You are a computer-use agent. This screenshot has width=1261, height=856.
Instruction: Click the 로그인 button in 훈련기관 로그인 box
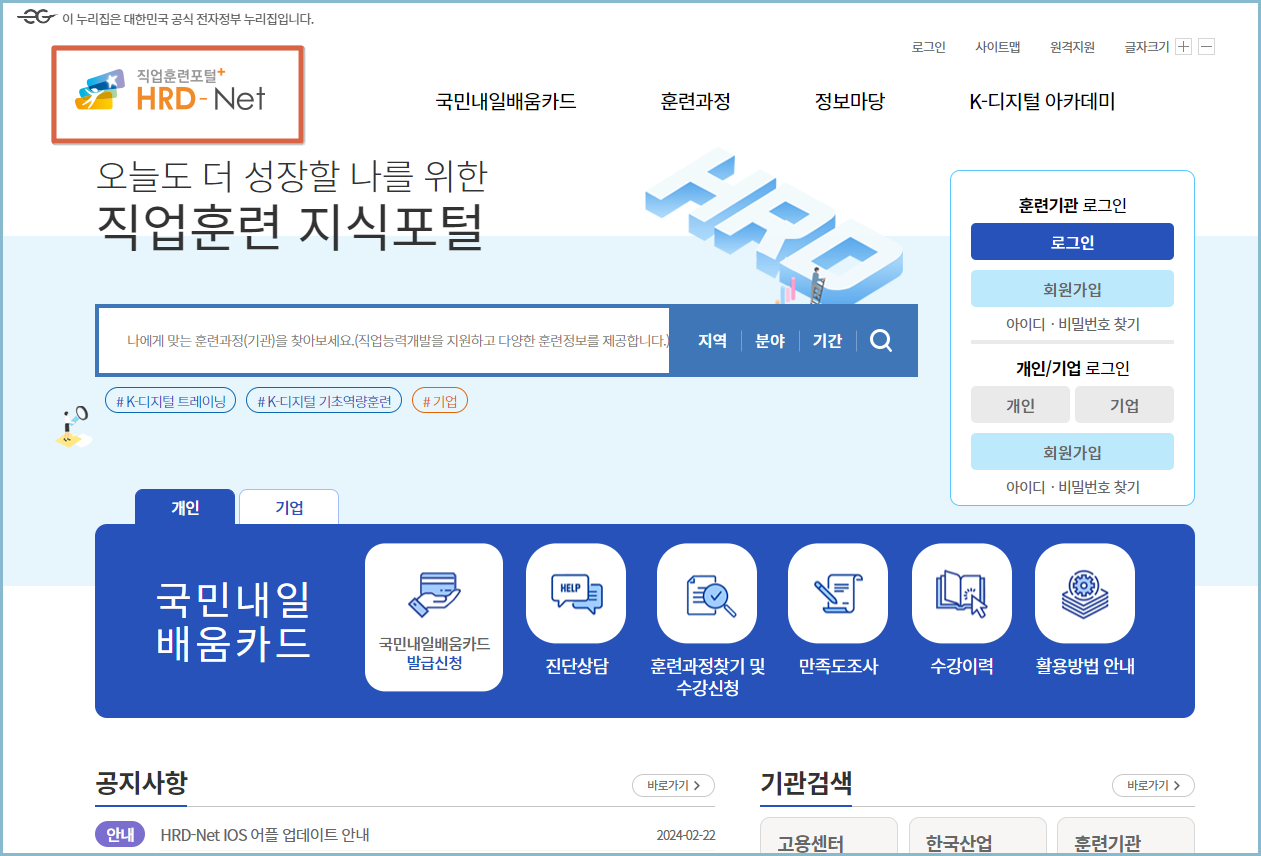click(x=1072, y=241)
